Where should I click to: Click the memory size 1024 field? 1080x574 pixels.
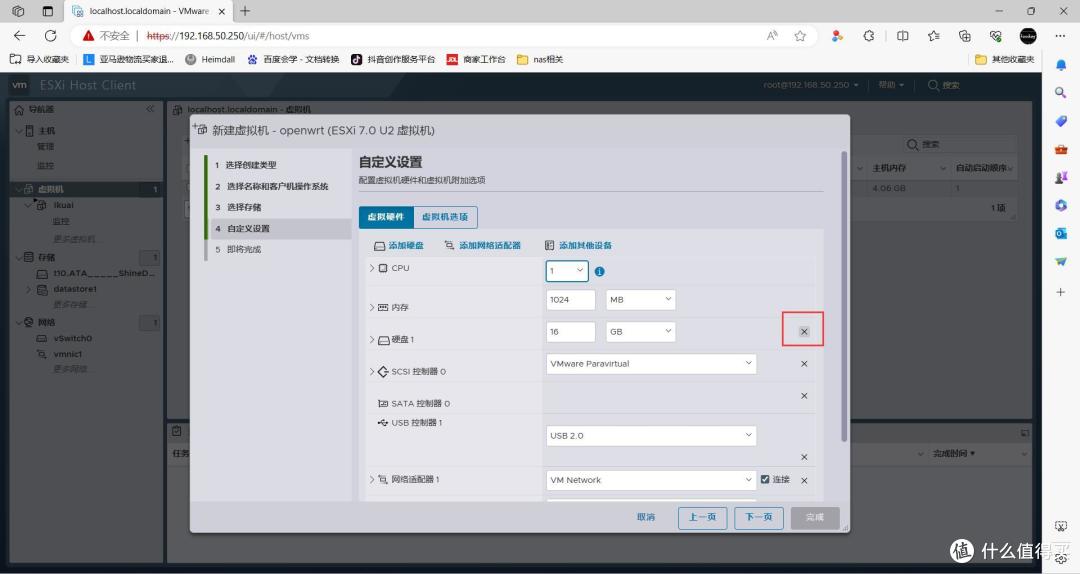570,300
